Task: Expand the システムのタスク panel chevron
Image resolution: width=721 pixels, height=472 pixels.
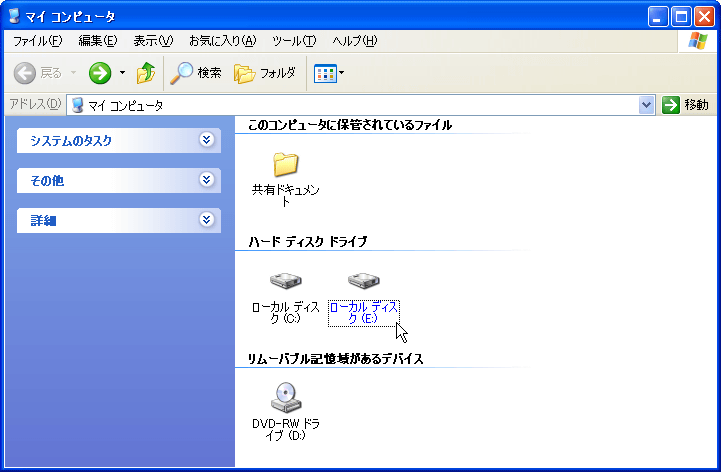Action: click(x=206, y=140)
